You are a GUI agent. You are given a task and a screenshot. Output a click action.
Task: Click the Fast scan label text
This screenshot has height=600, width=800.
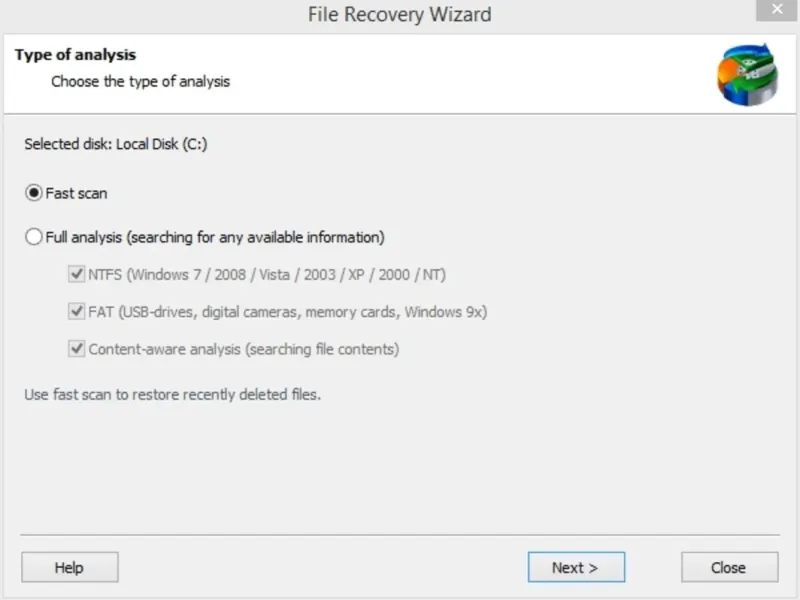coord(77,193)
